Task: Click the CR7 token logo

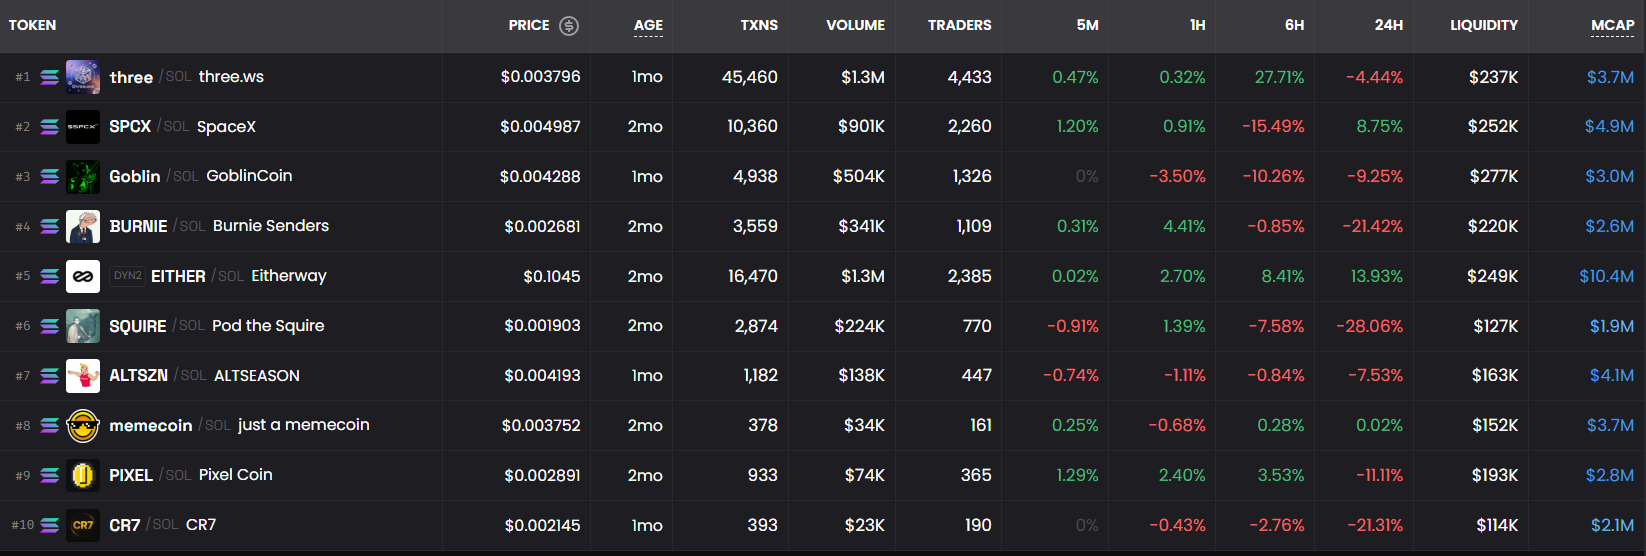Action: [83, 525]
